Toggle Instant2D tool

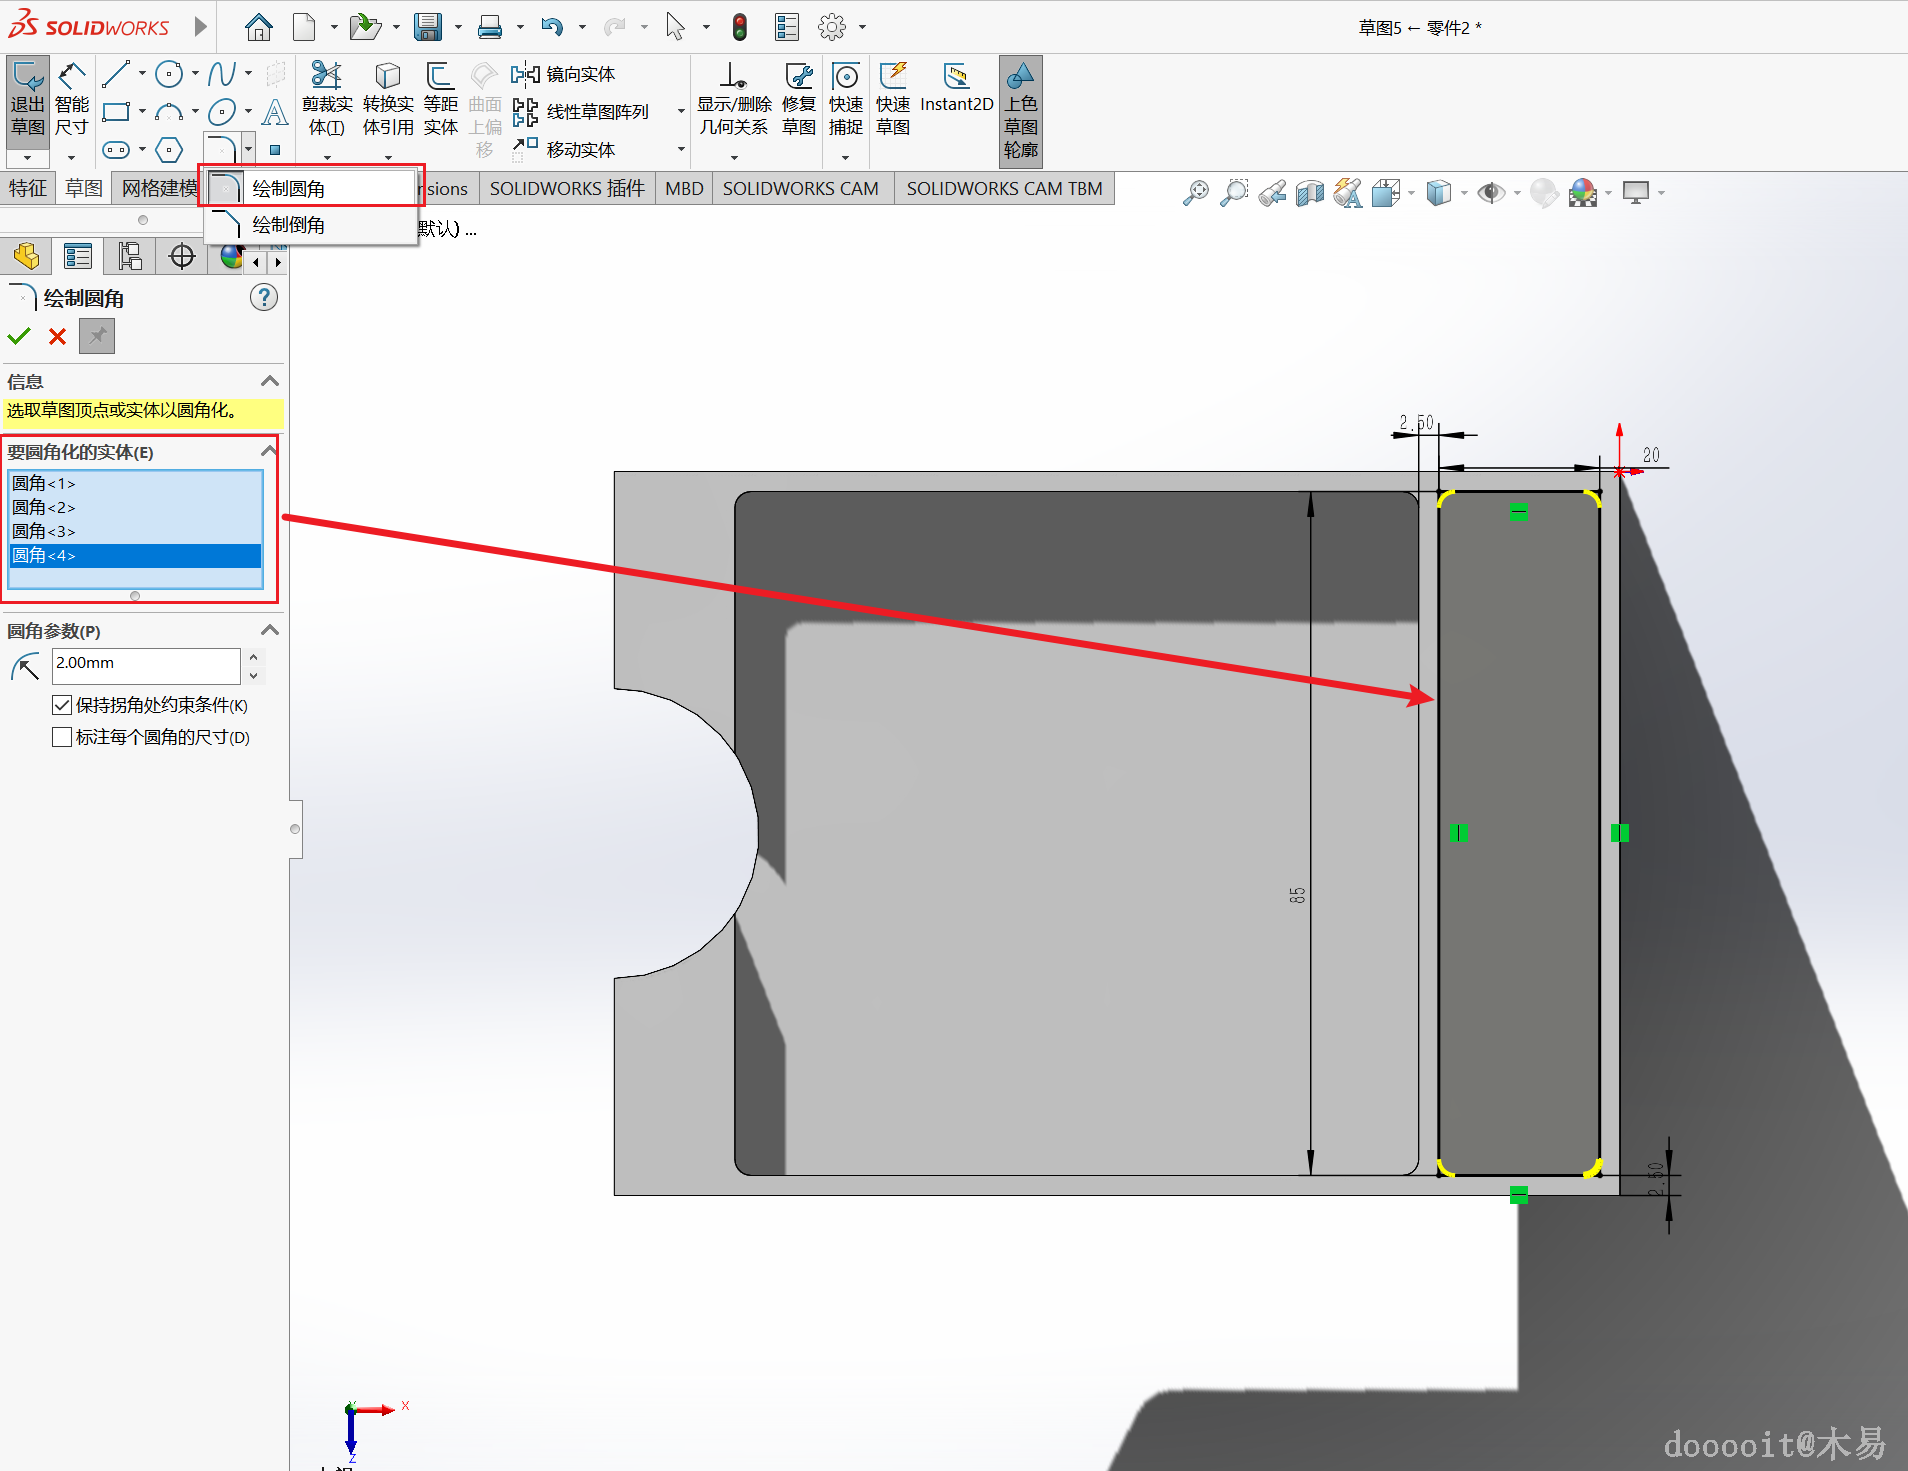click(x=956, y=88)
